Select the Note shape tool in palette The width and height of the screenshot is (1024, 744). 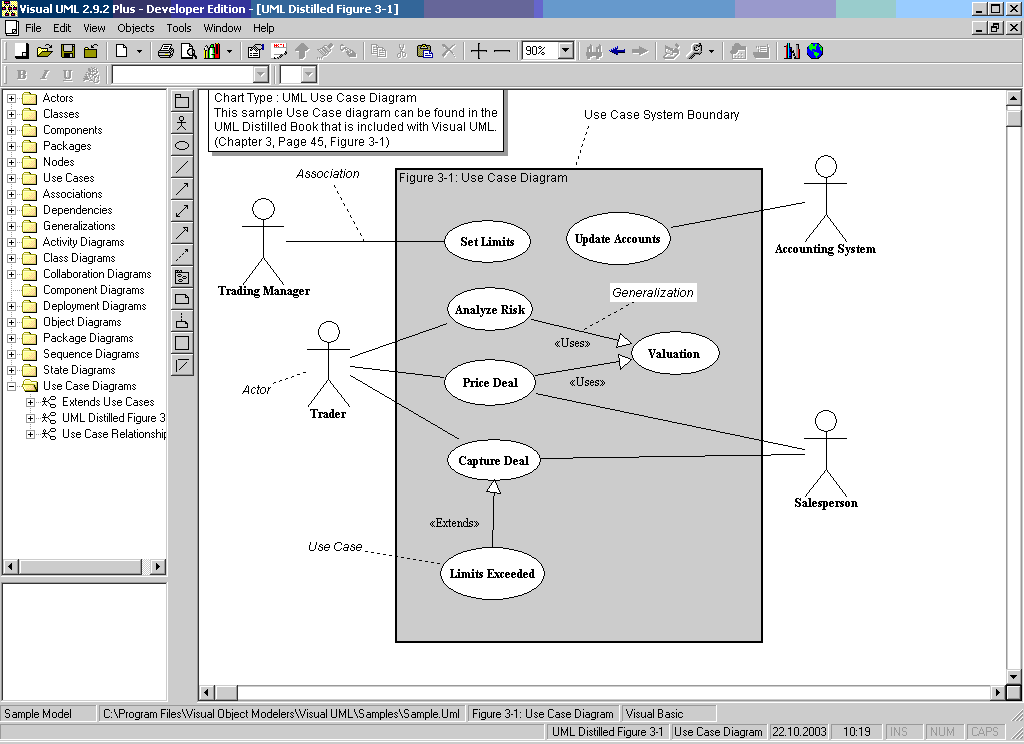(x=182, y=299)
